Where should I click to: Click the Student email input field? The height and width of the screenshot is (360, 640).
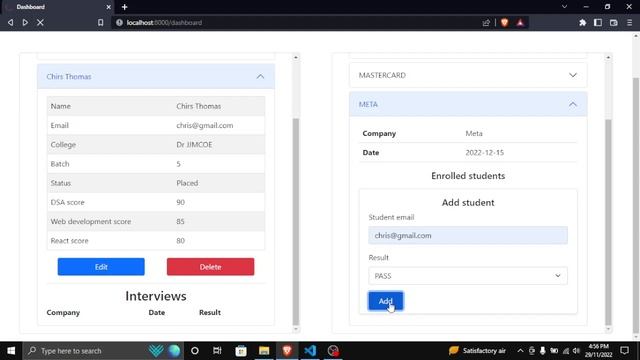468,236
